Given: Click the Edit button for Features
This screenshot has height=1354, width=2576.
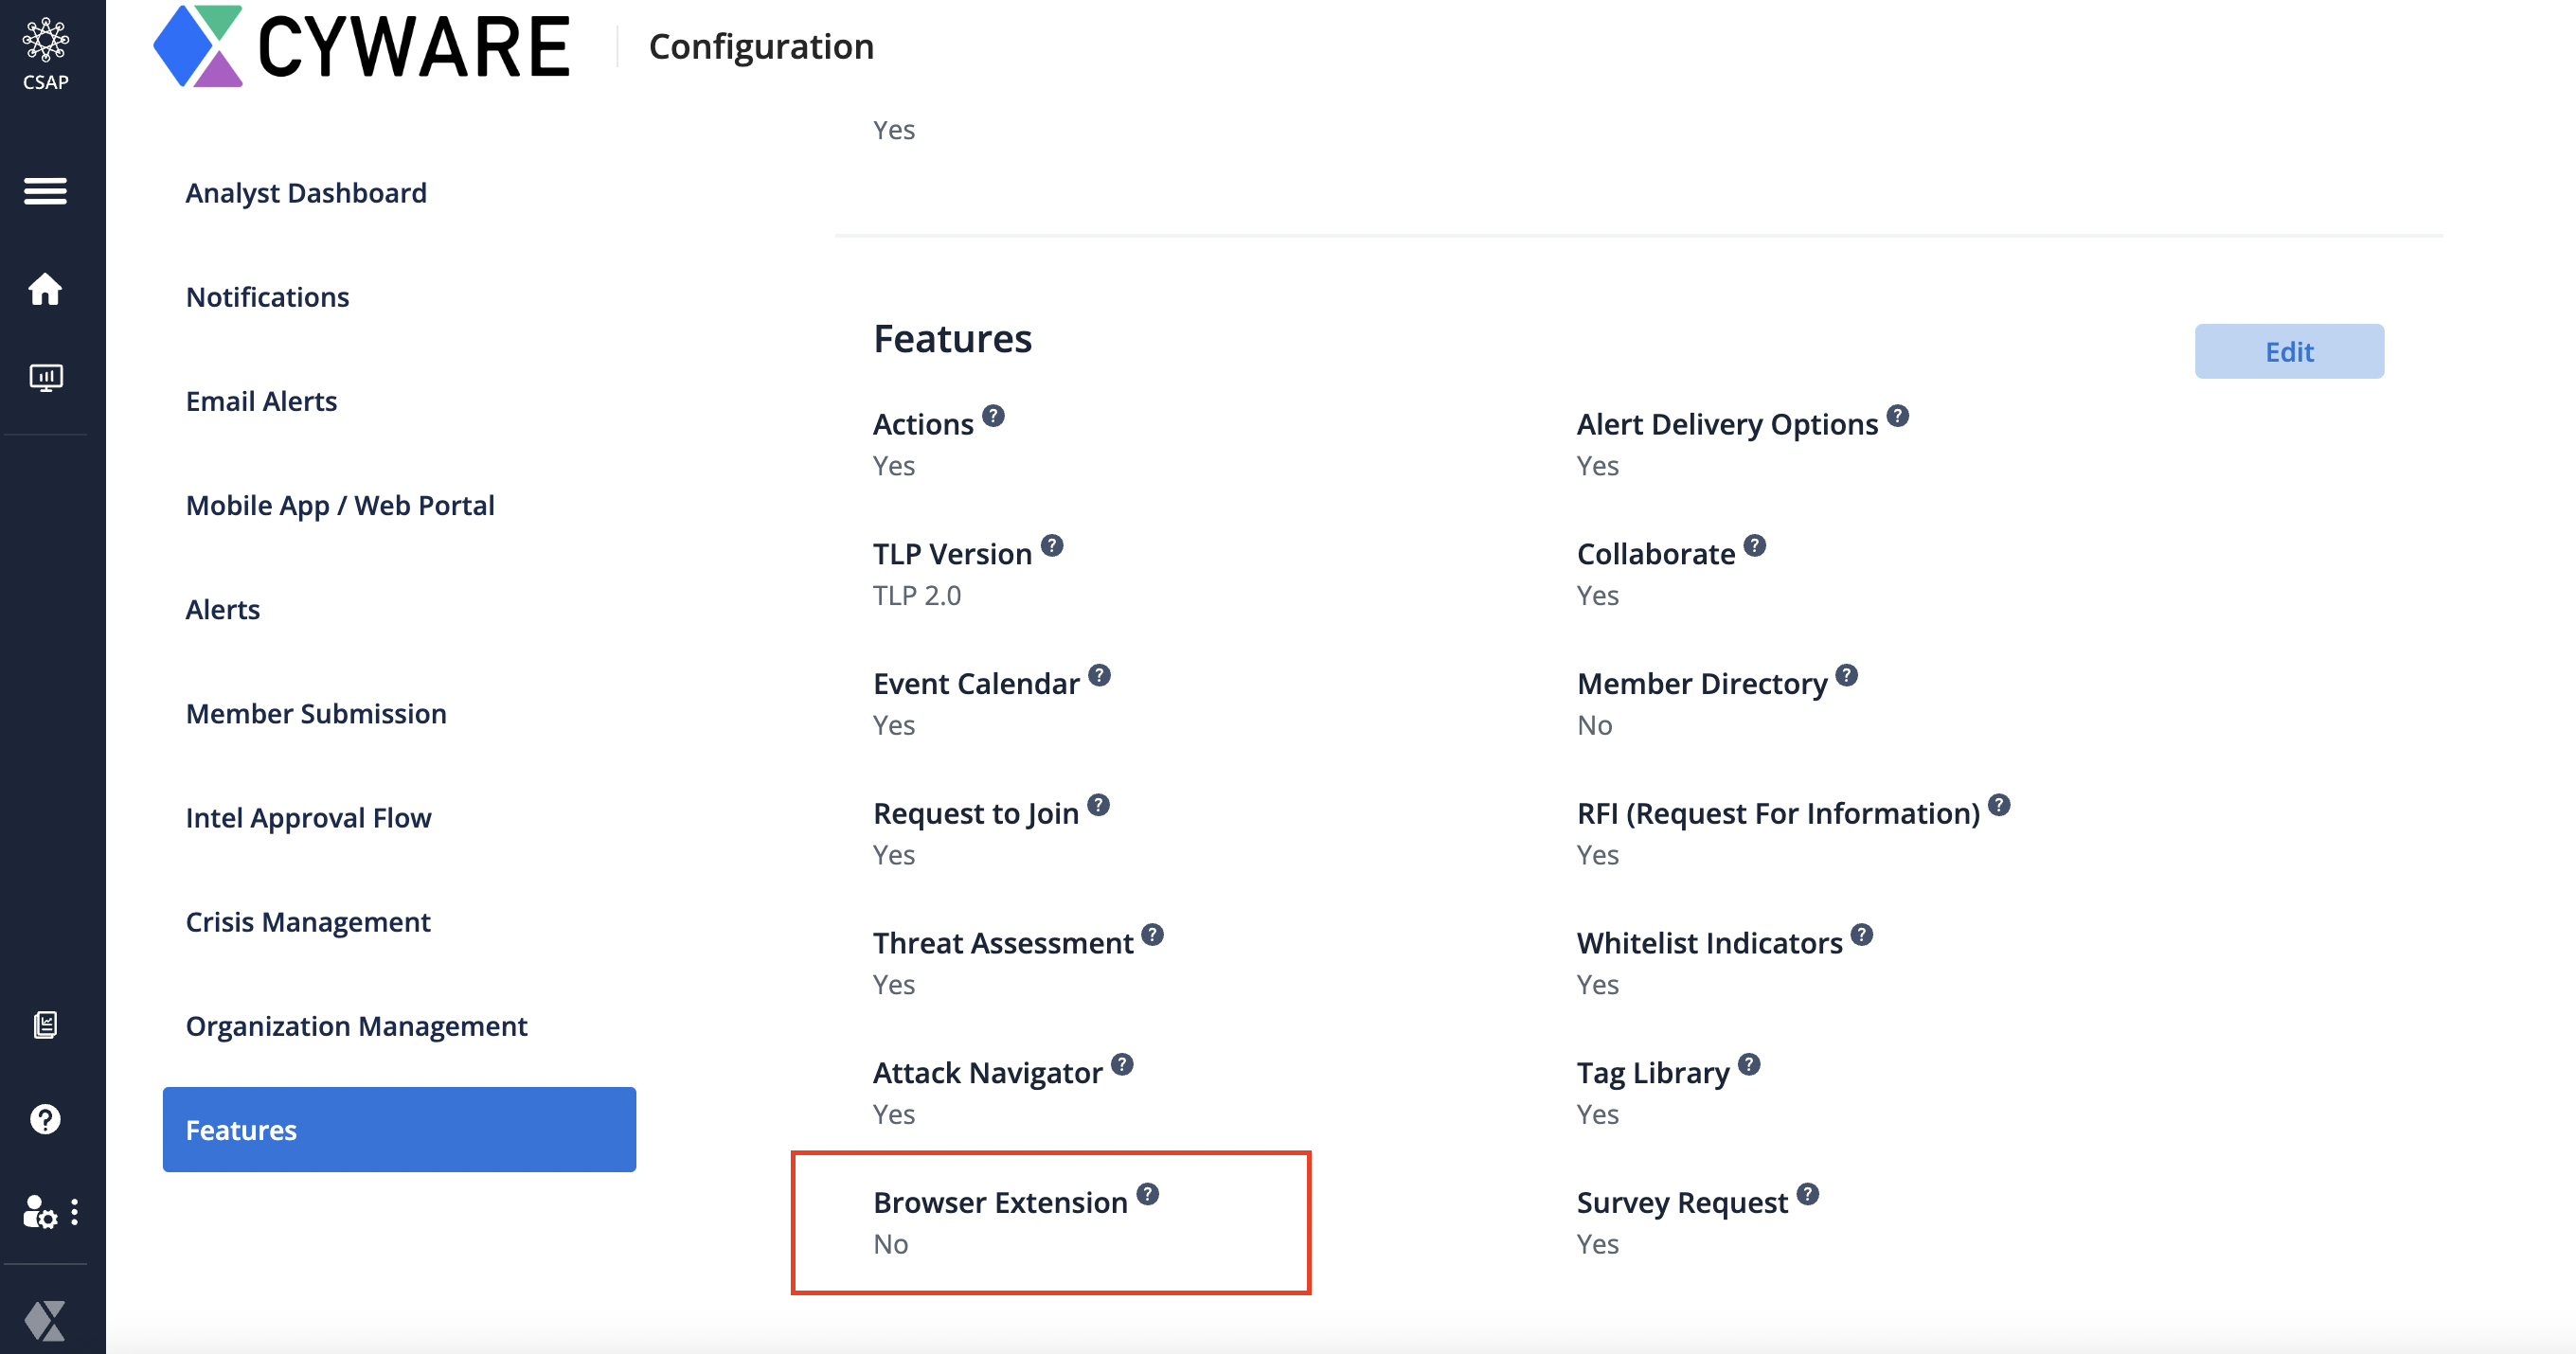Looking at the screenshot, I should pos(2288,352).
